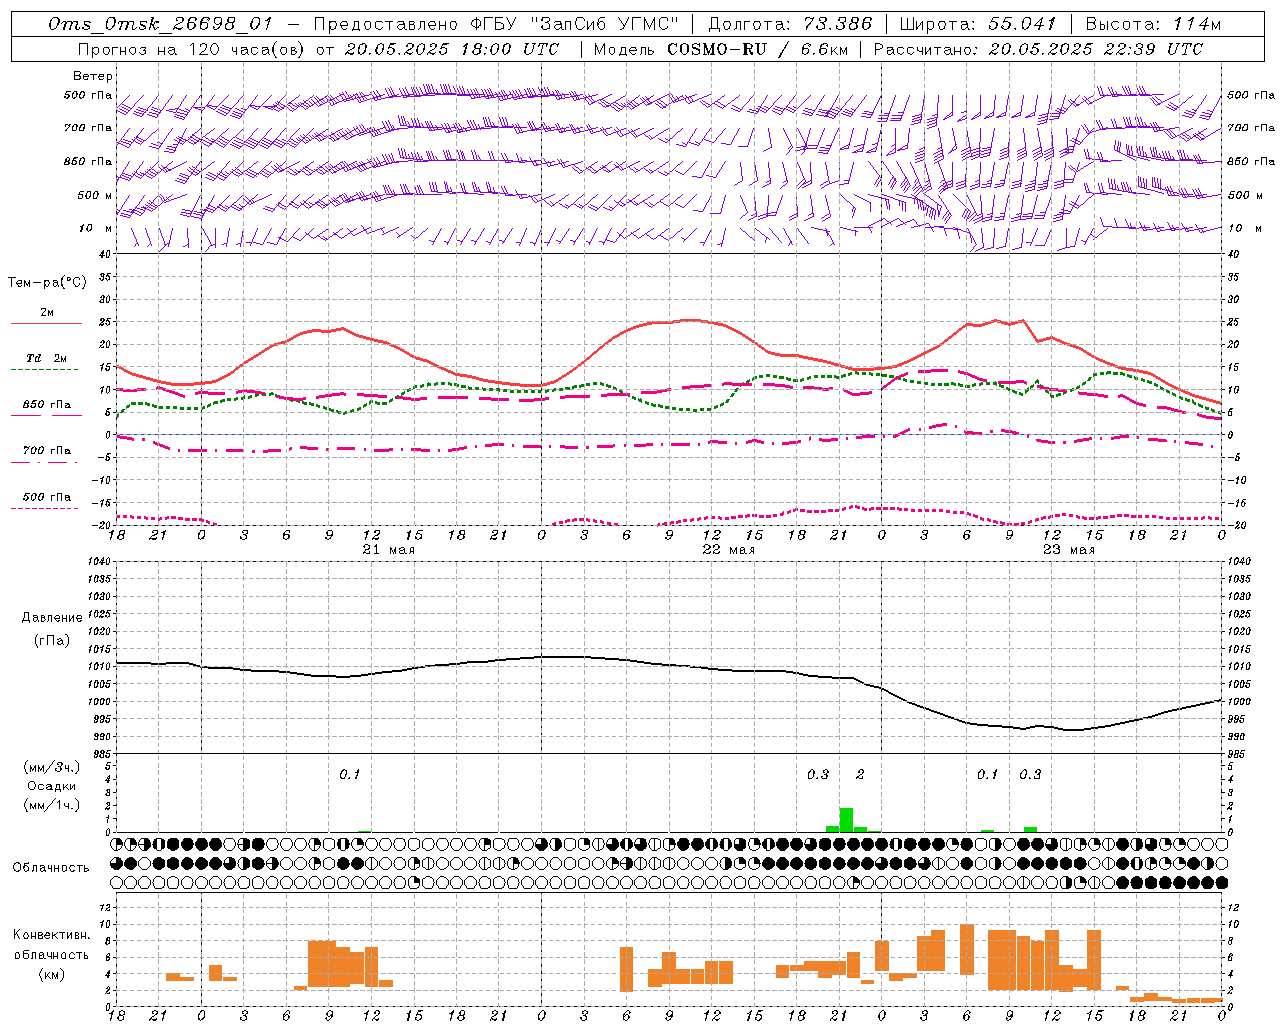1280x1024 pixels.
Task: Select the start time "20.05.2025 18:00 UTC"
Action: [x=452, y=49]
